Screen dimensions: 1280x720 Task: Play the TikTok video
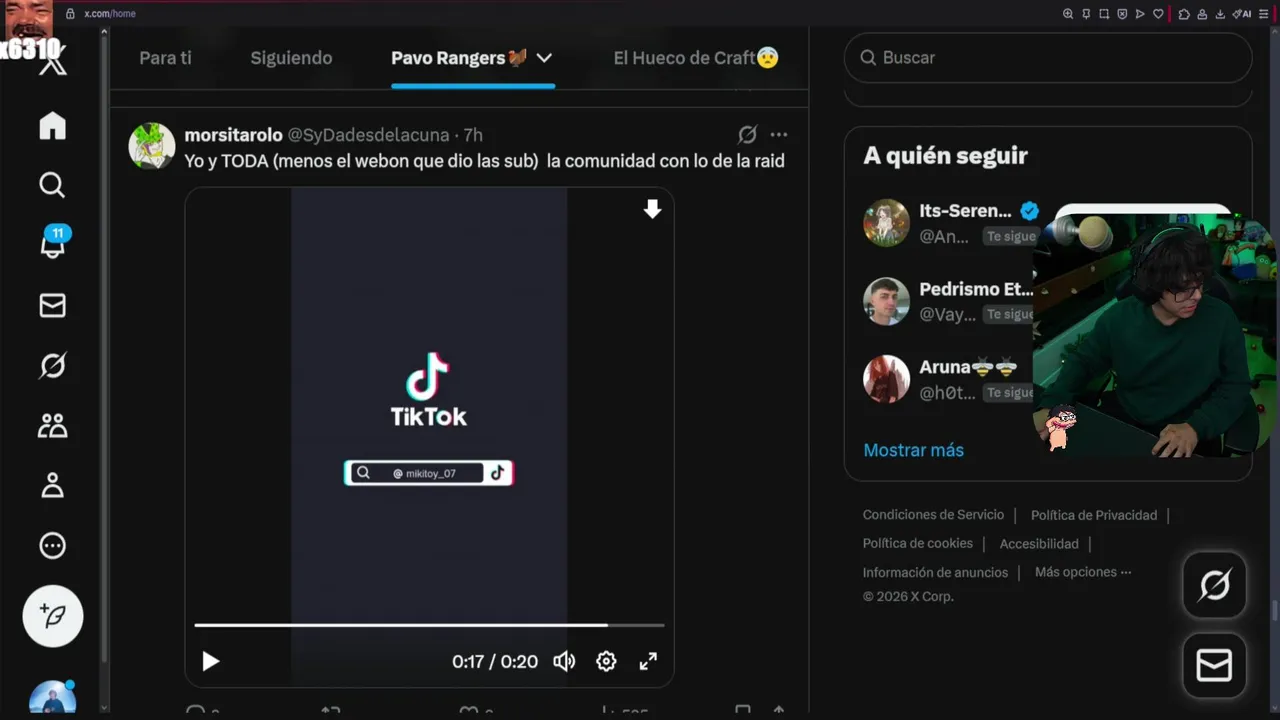pyautogui.click(x=210, y=661)
